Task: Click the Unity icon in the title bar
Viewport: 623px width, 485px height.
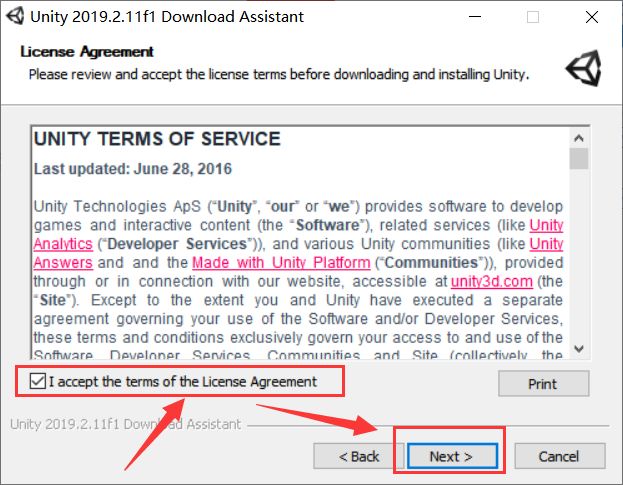Action: point(15,17)
